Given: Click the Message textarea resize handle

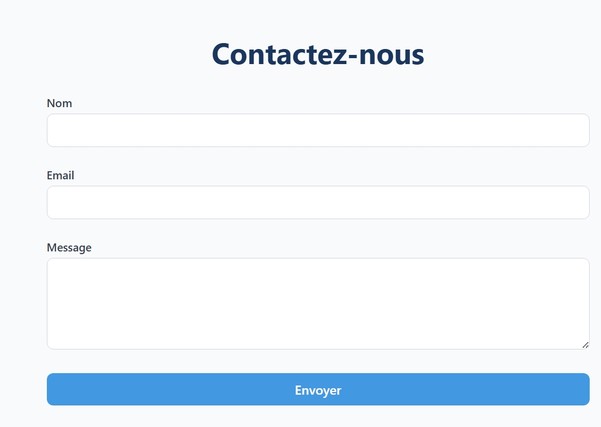Looking at the screenshot, I should (x=585, y=345).
